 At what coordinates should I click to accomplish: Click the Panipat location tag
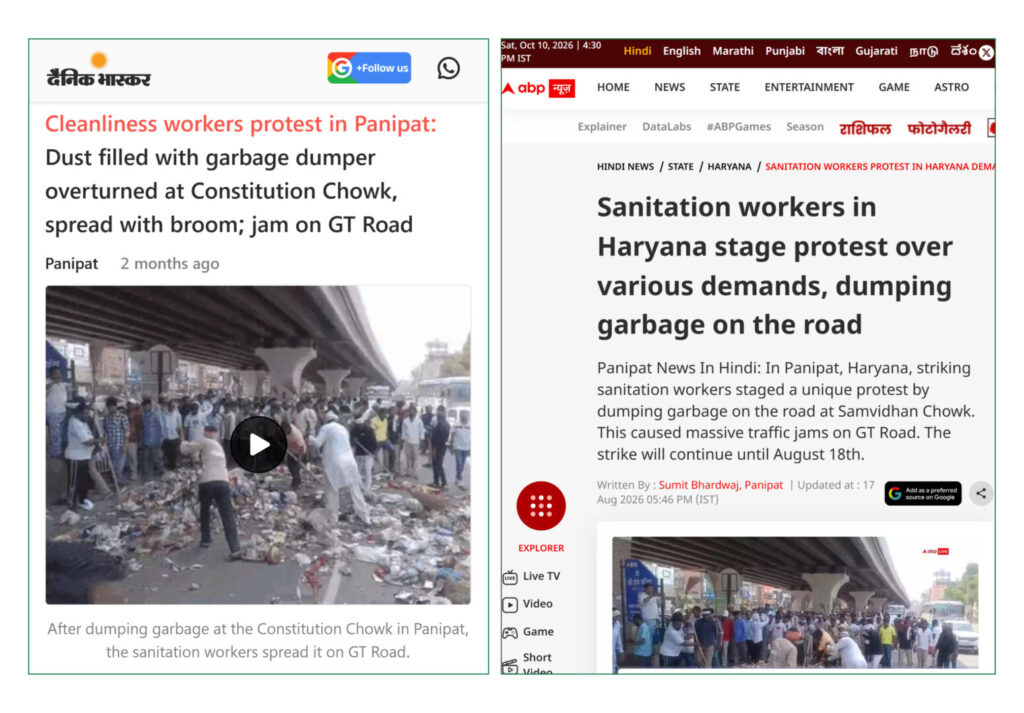point(71,264)
